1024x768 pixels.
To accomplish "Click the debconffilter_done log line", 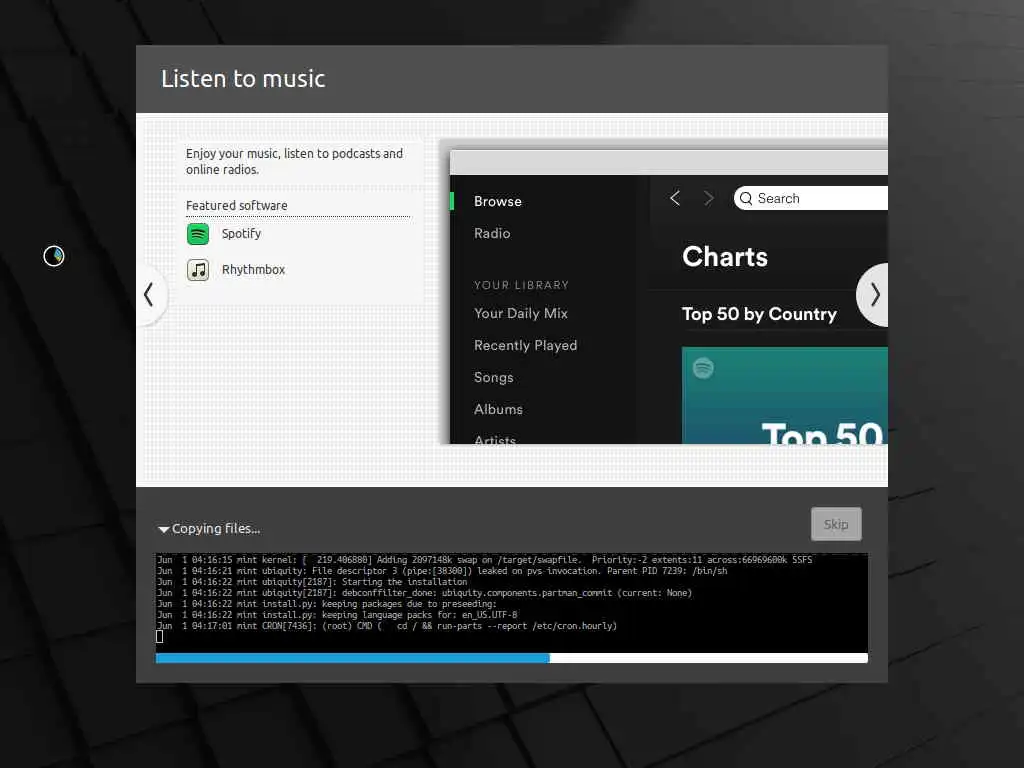I will coord(424,593).
